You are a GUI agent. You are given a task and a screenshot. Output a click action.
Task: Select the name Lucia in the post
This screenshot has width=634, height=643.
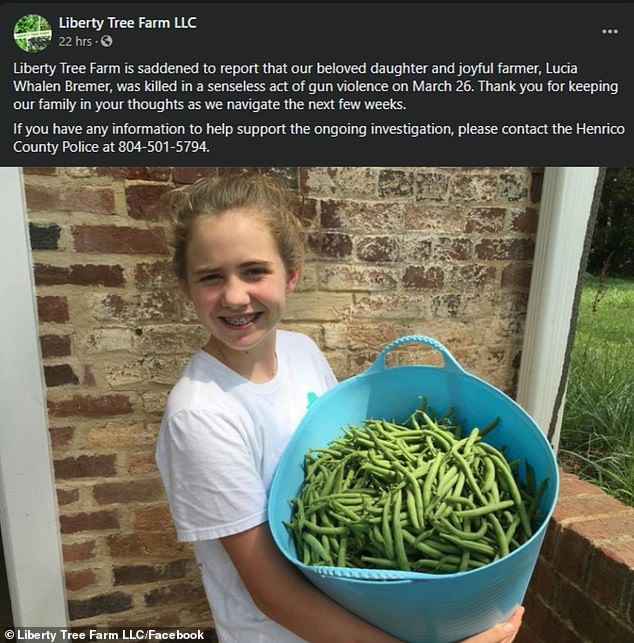561,68
